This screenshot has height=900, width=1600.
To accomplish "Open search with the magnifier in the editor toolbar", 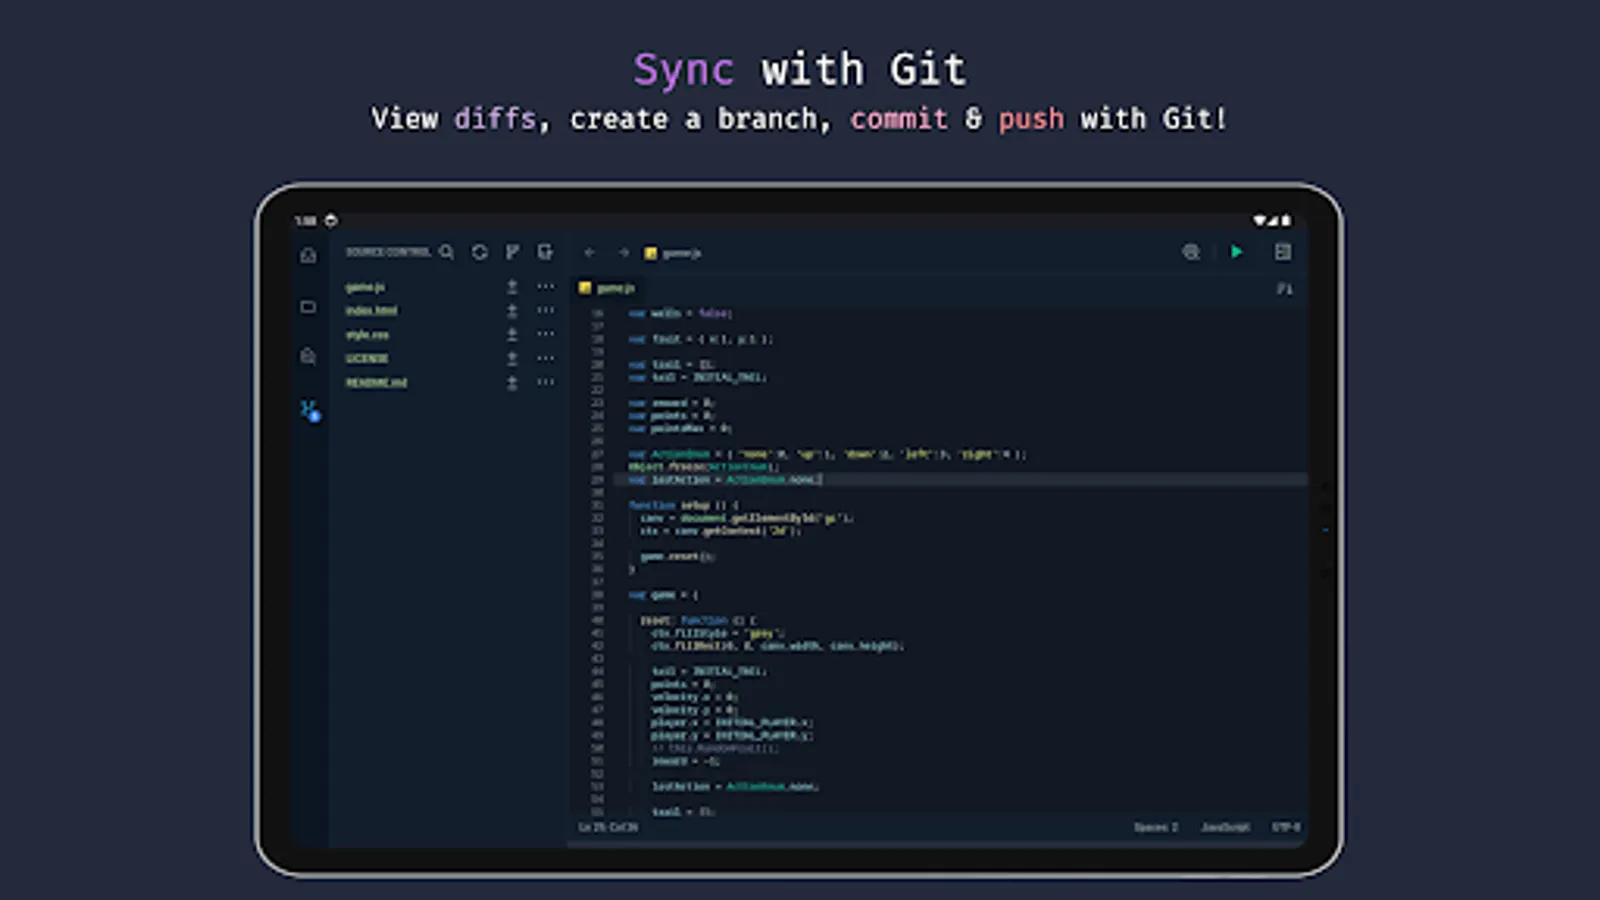I will point(1190,253).
